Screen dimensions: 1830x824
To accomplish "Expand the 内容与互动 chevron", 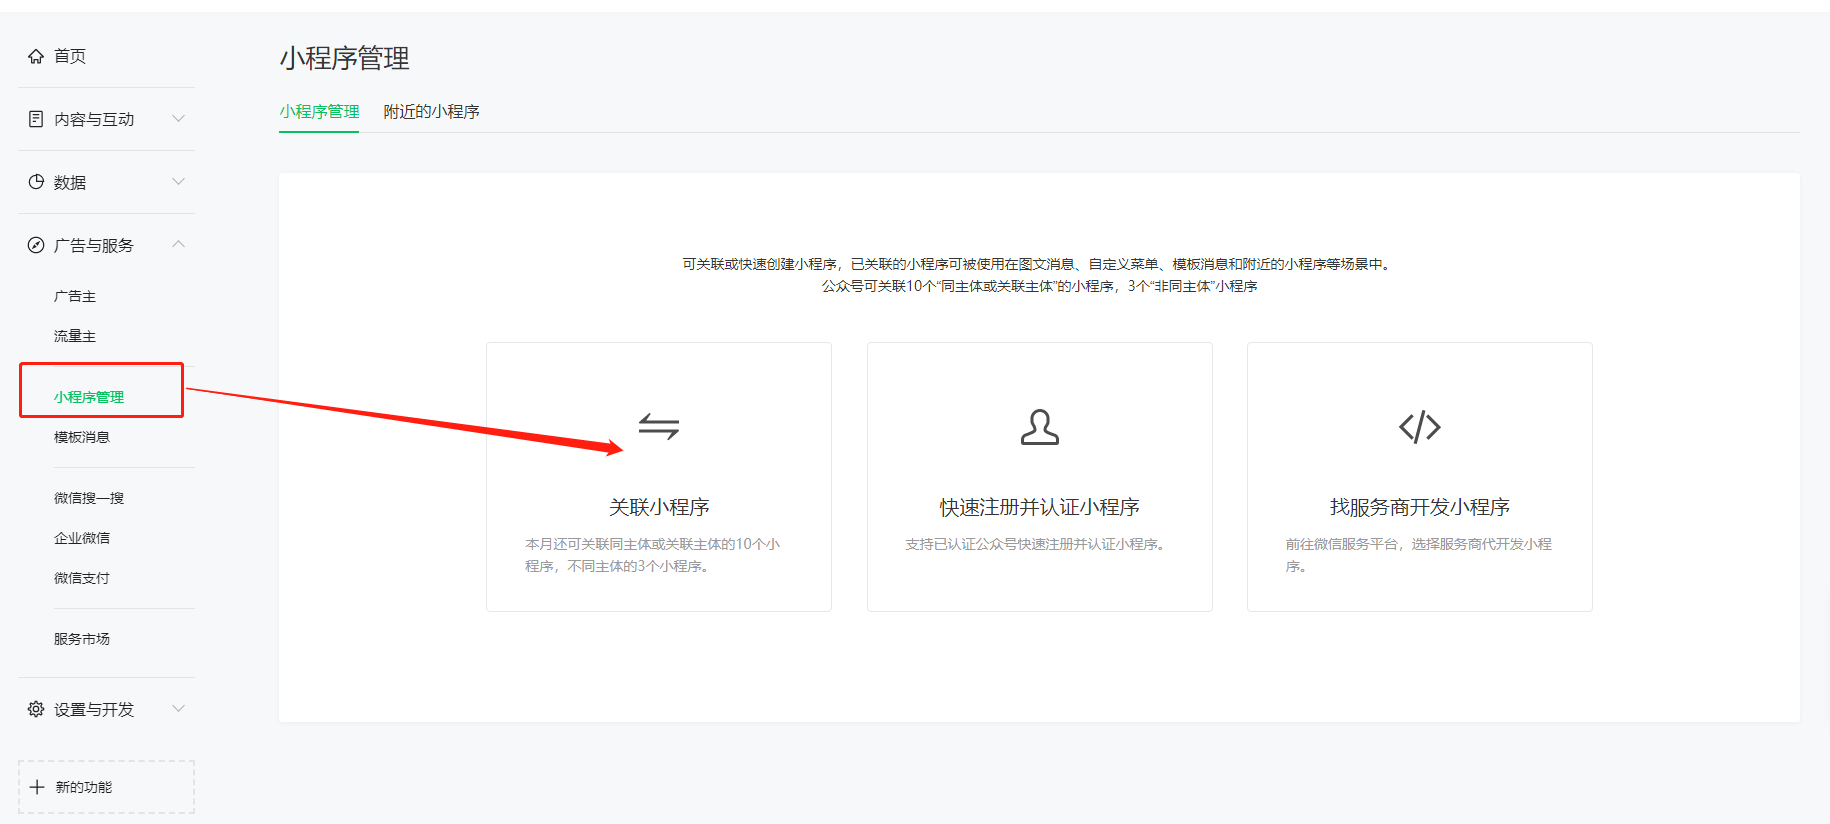I will click(x=179, y=118).
